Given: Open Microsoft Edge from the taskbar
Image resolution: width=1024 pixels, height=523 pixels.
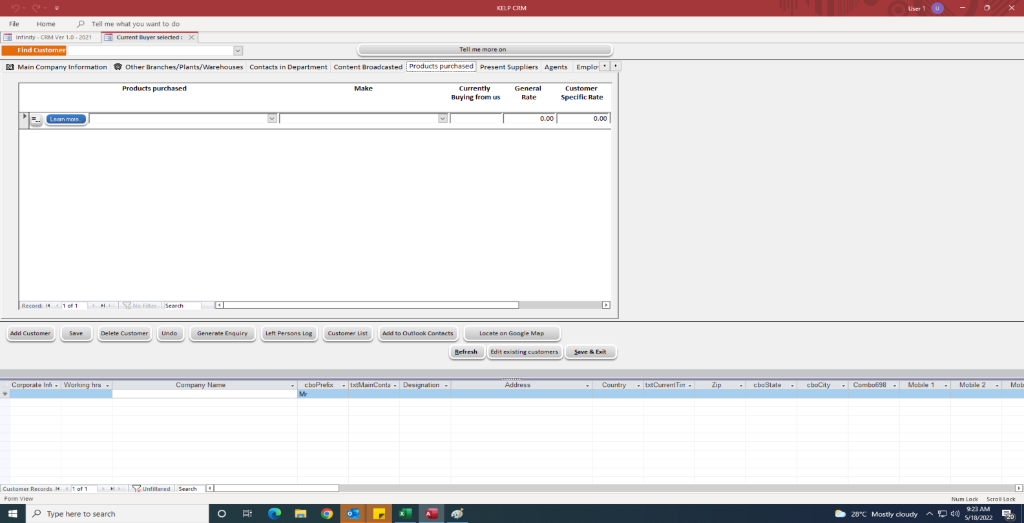Looking at the screenshot, I should pyautogui.click(x=274, y=513).
